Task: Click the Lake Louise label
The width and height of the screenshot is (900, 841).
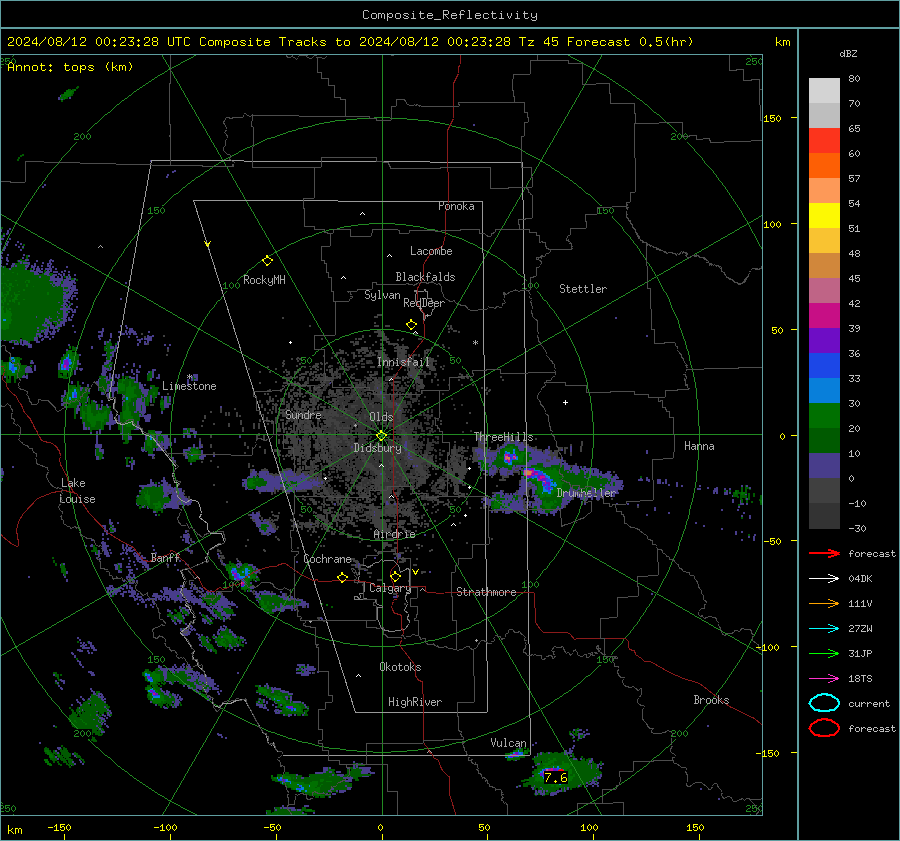Action: (x=78, y=491)
